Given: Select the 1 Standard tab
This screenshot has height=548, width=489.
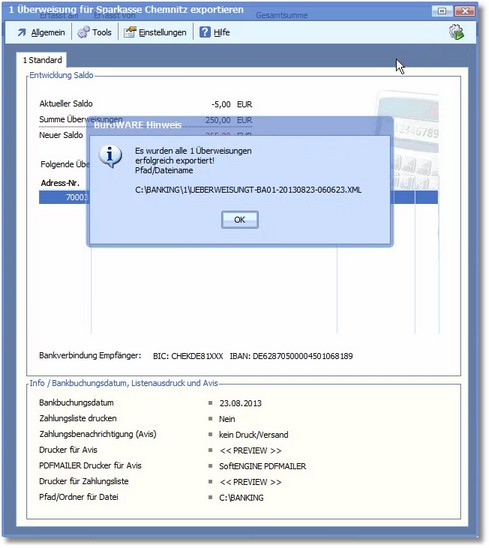Looking at the screenshot, I should 42,60.
